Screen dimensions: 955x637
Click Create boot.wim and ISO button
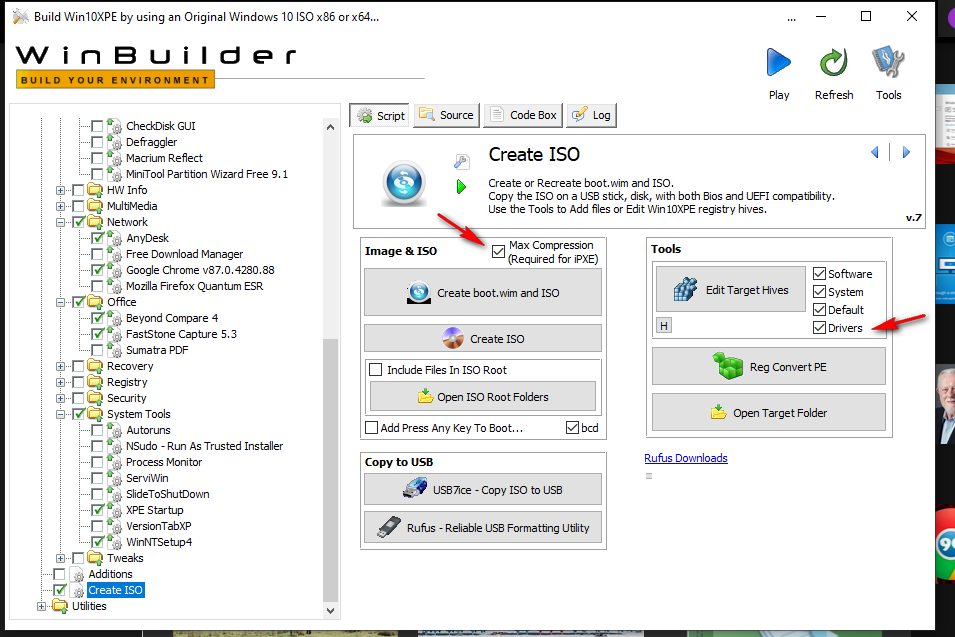click(x=482, y=292)
